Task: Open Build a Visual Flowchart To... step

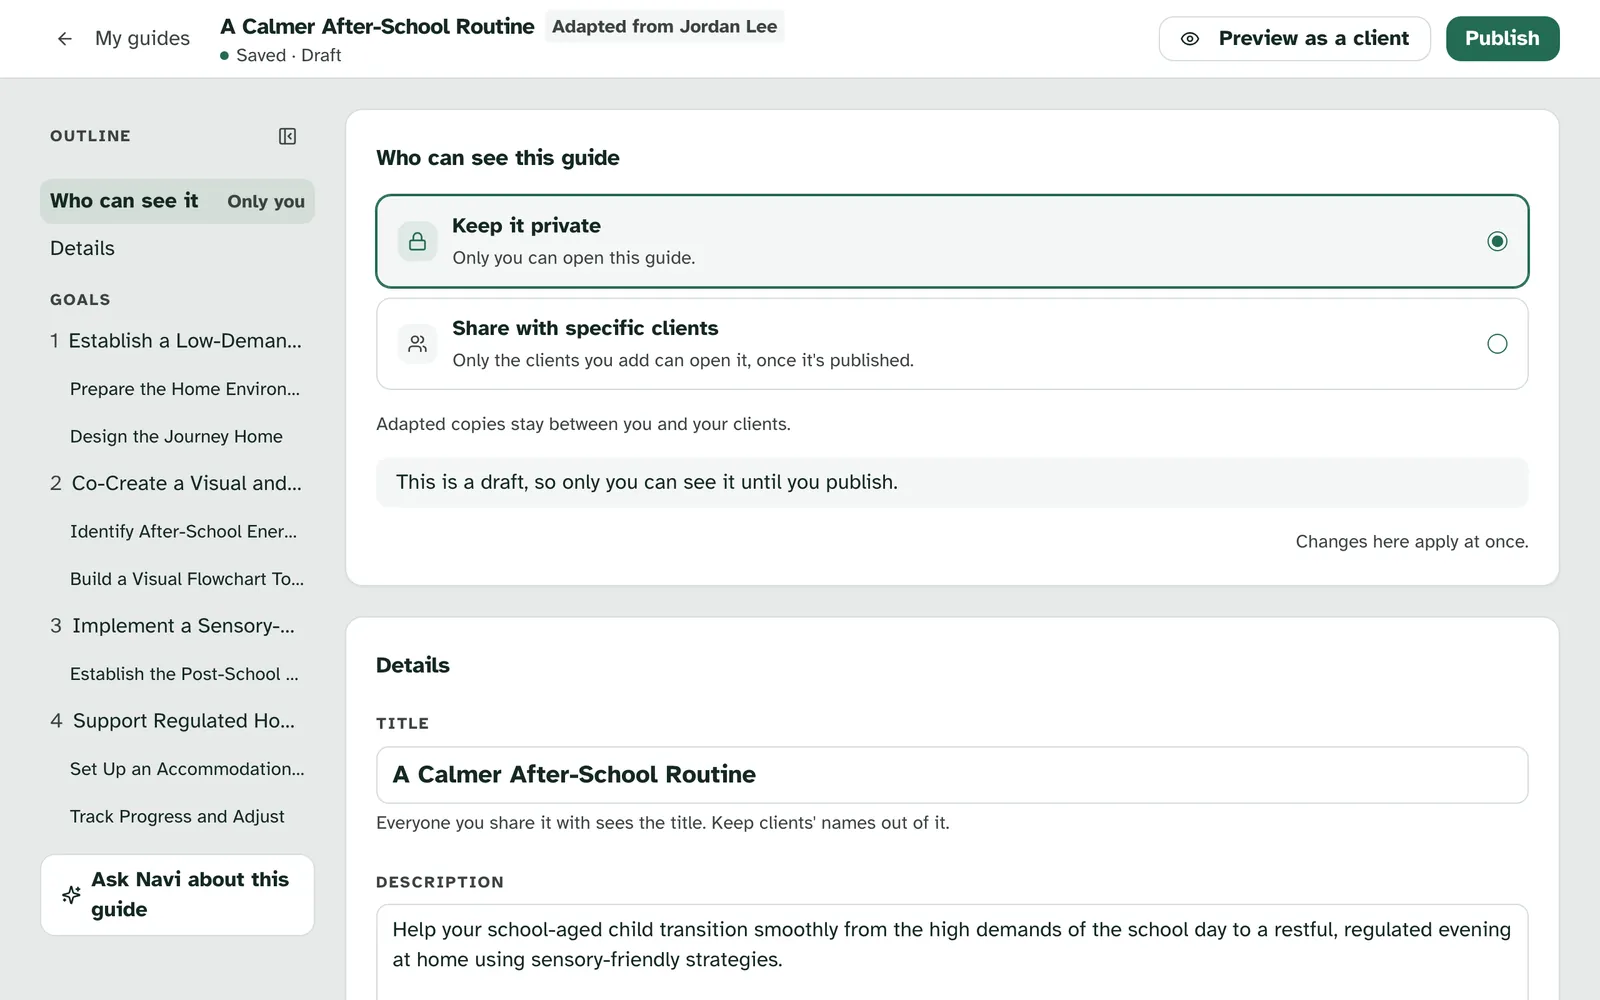Action: (x=187, y=579)
